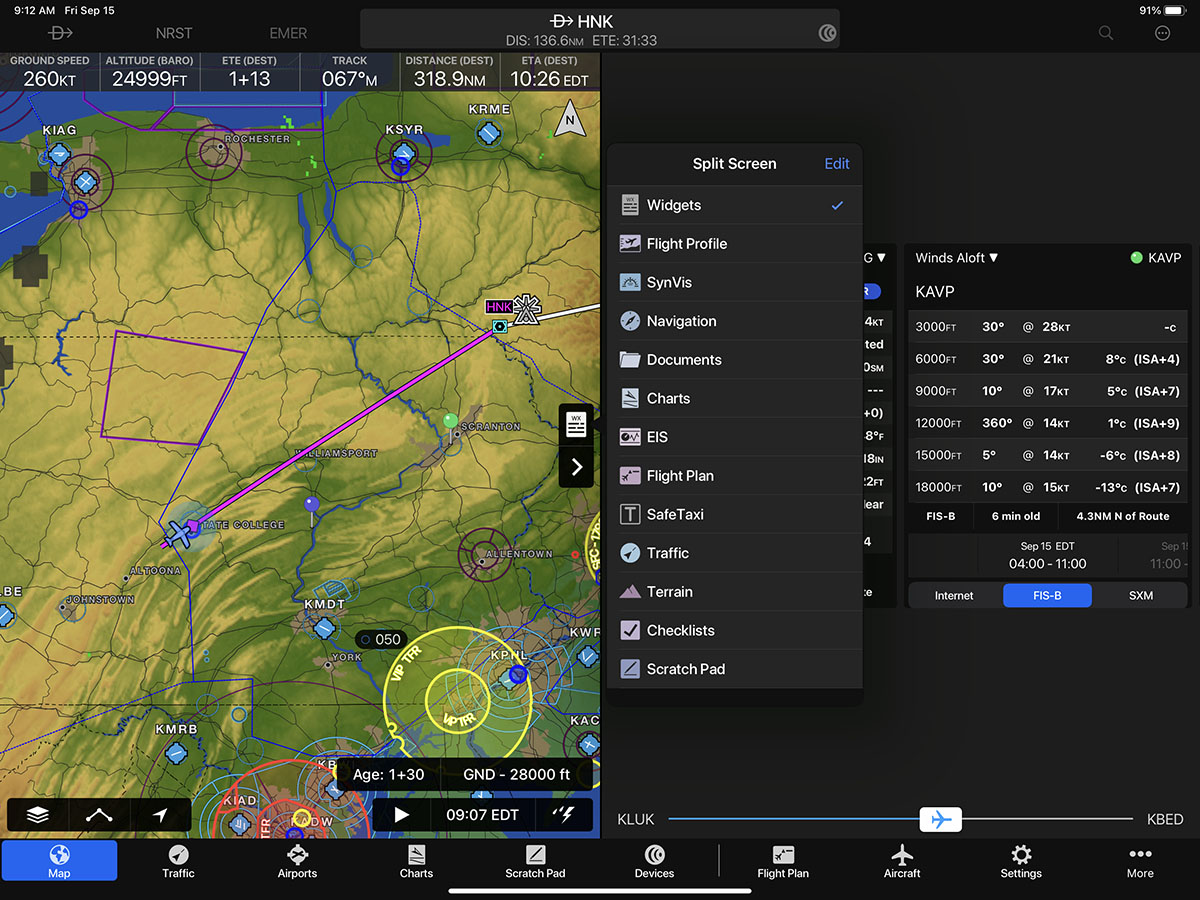1200x900 pixels.
Task: Tap the Track data field
Action: click(350, 72)
